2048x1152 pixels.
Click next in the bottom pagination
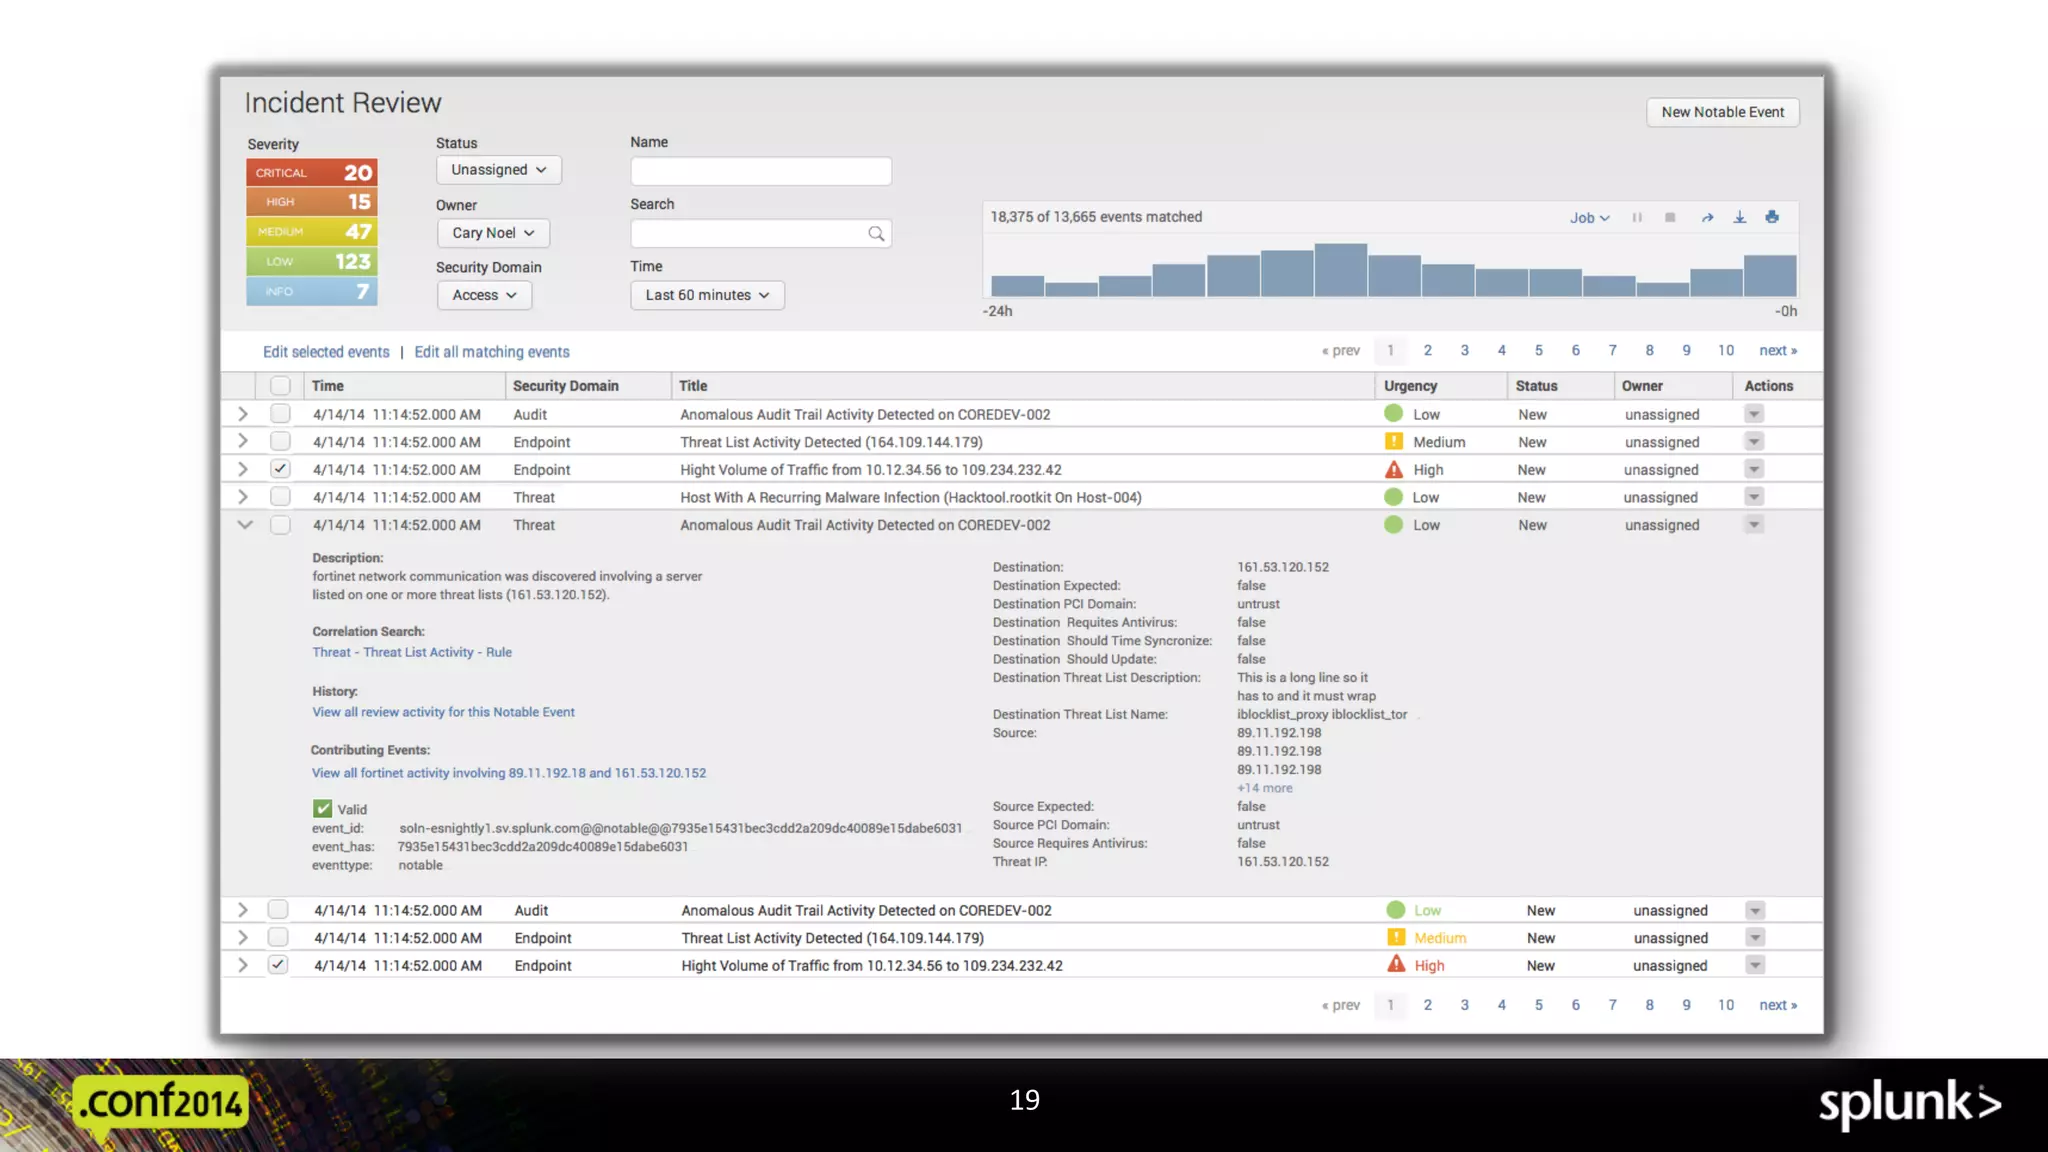coord(1777,1005)
